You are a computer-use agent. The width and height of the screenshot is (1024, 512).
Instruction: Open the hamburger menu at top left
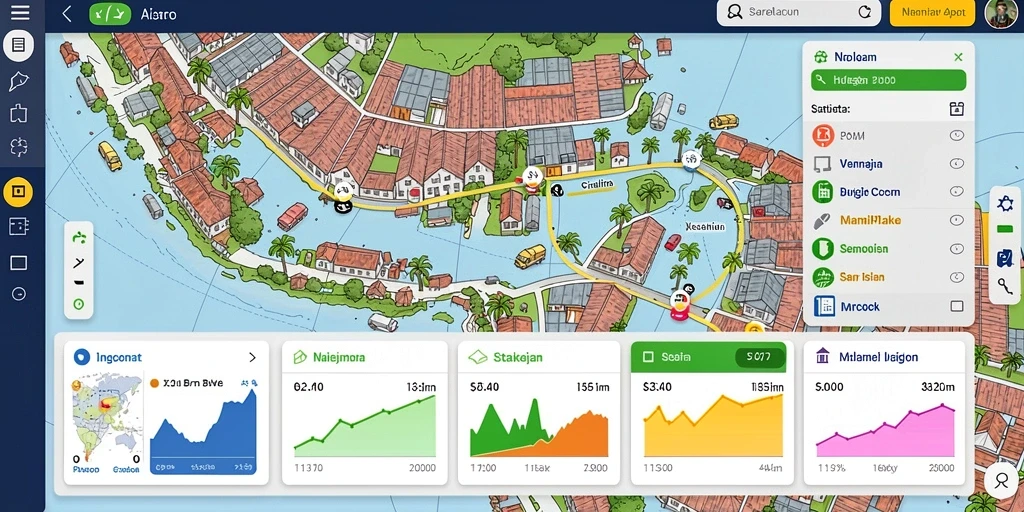point(20,12)
